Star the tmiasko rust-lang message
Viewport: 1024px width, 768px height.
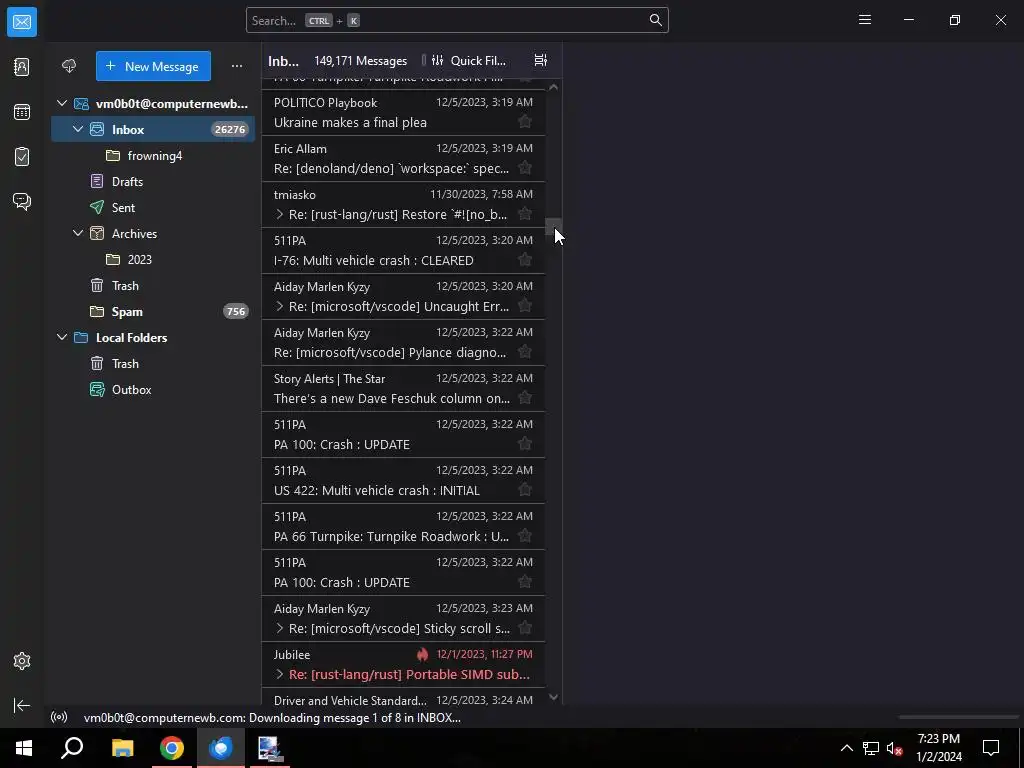pyautogui.click(x=524, y=214)
